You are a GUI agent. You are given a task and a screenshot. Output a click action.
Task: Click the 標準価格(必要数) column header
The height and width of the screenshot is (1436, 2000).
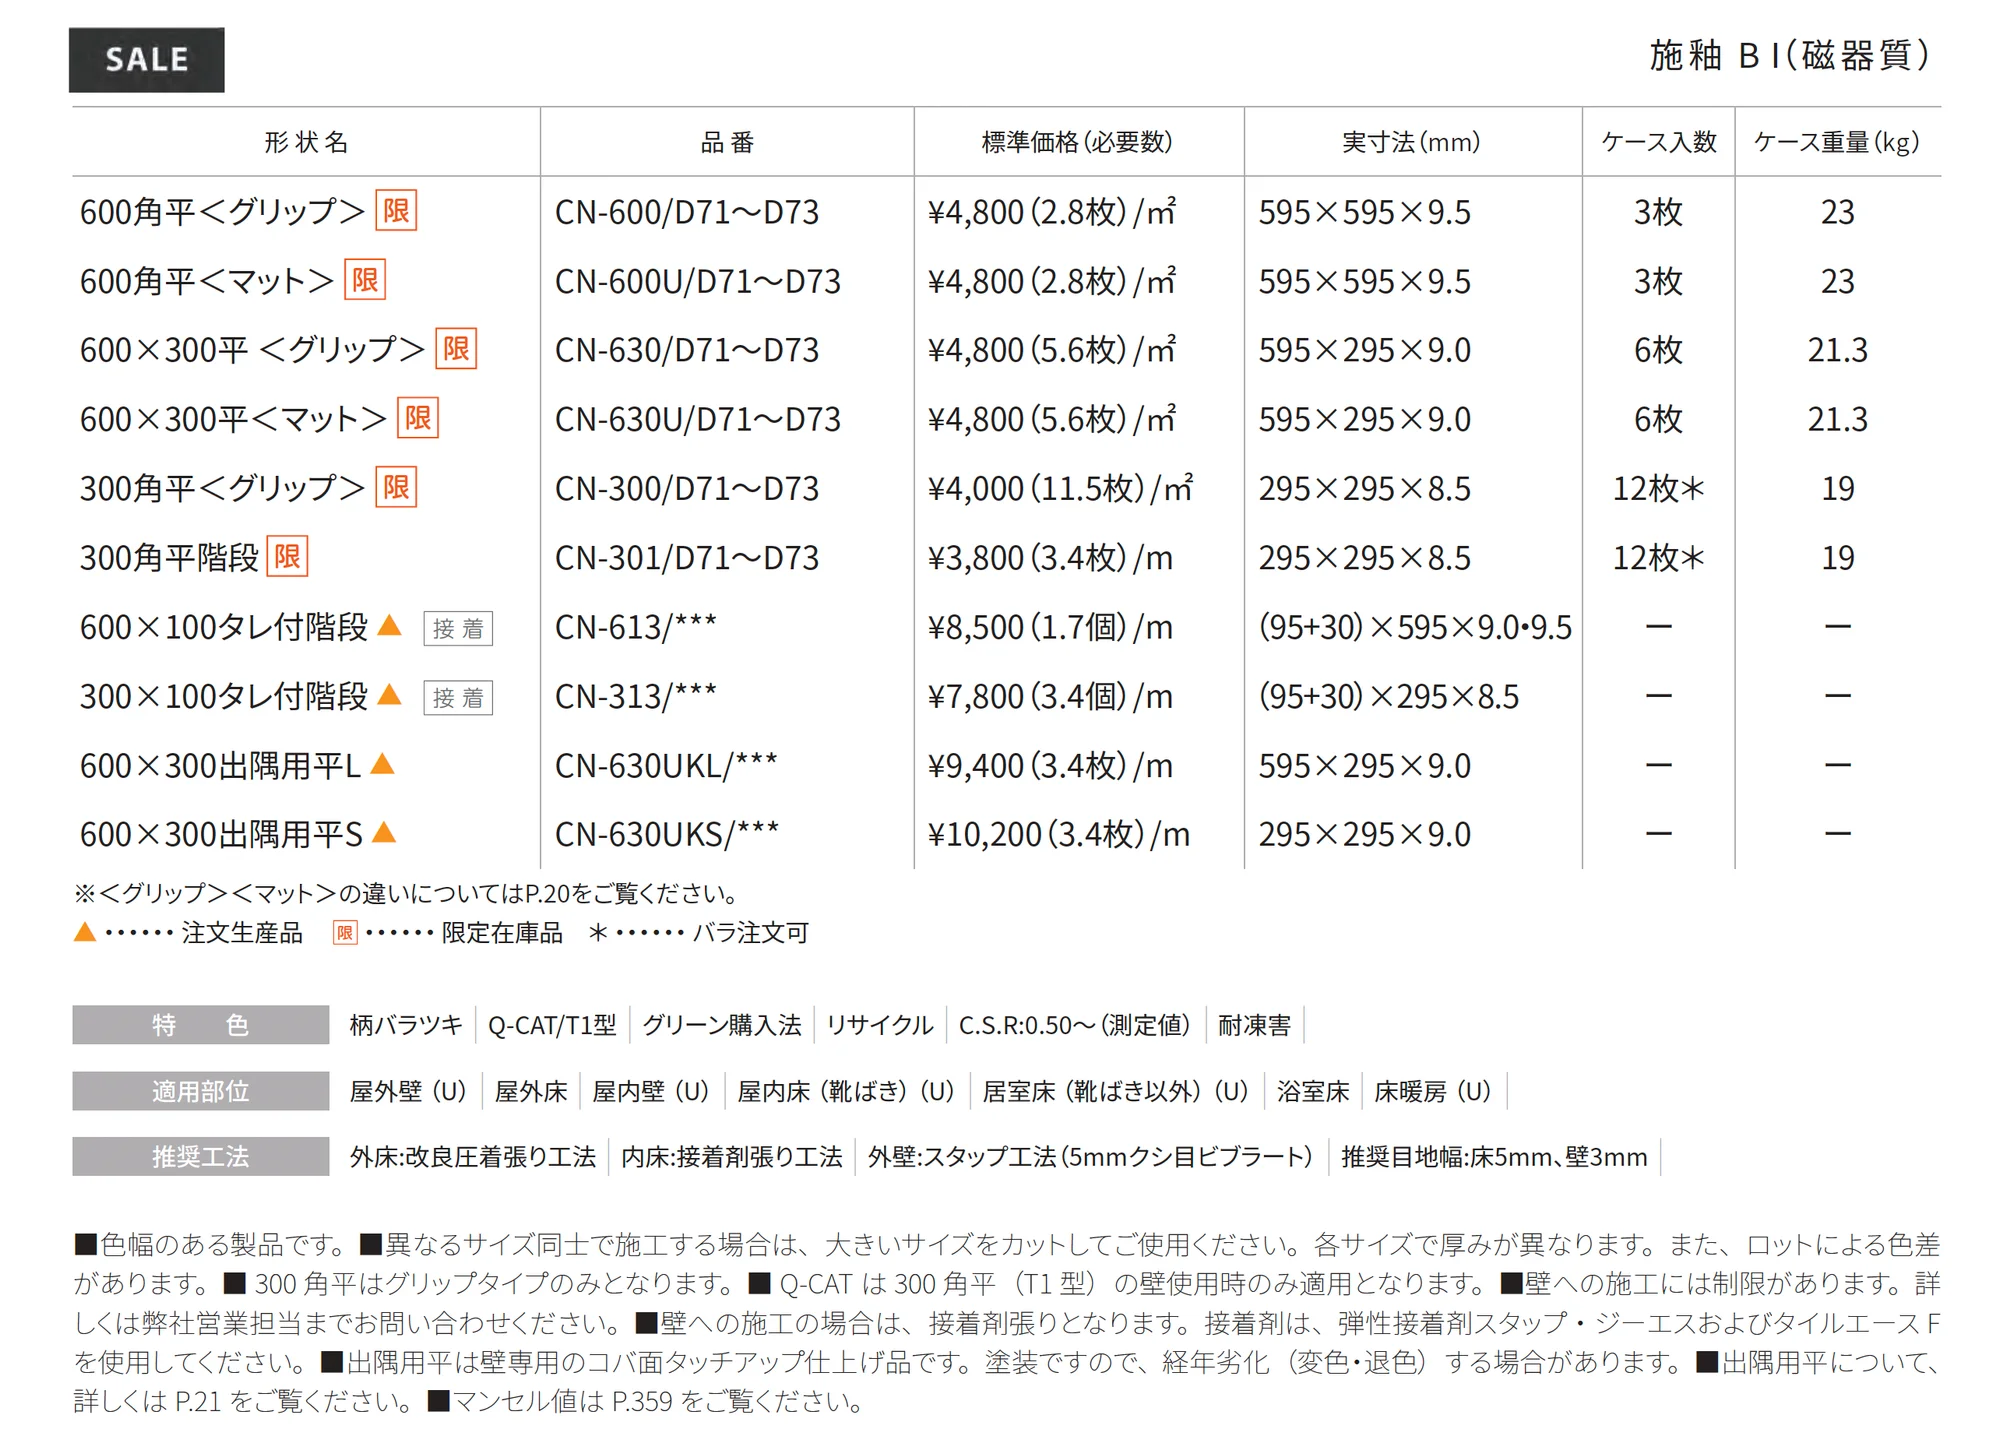(x=1078, y=143)
